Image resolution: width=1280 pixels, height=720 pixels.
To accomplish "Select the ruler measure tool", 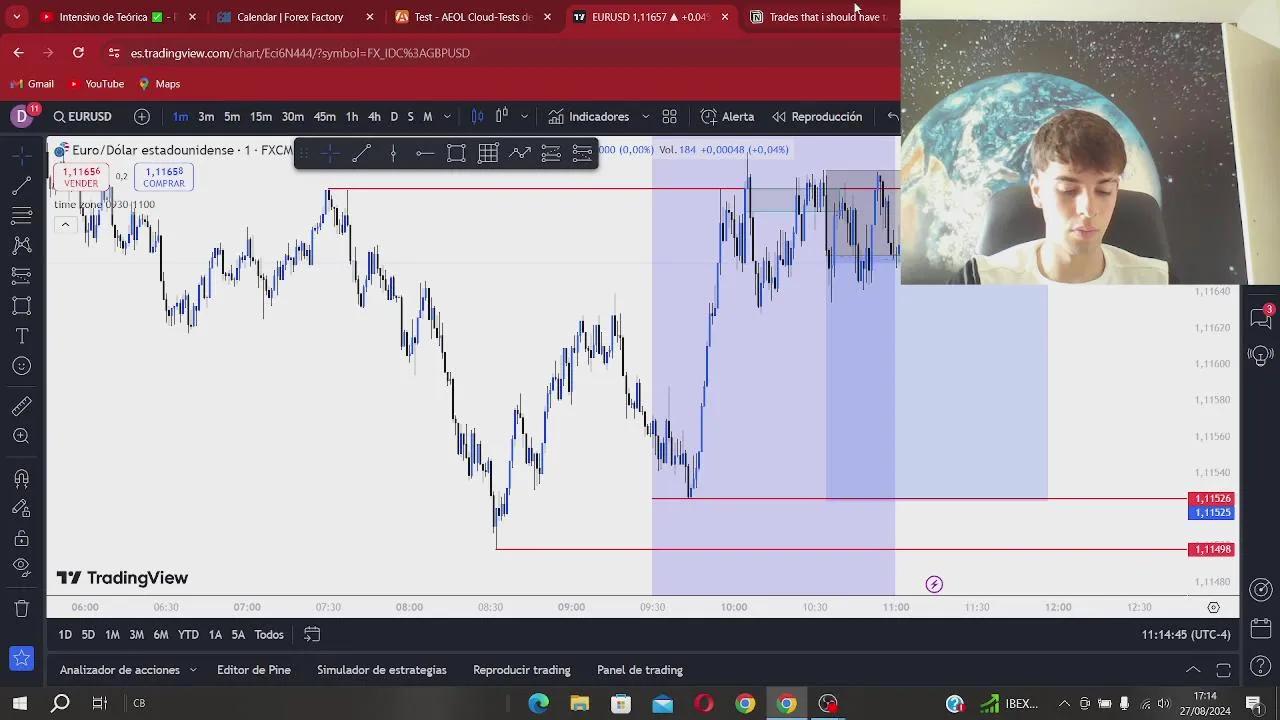I will 21,406.
